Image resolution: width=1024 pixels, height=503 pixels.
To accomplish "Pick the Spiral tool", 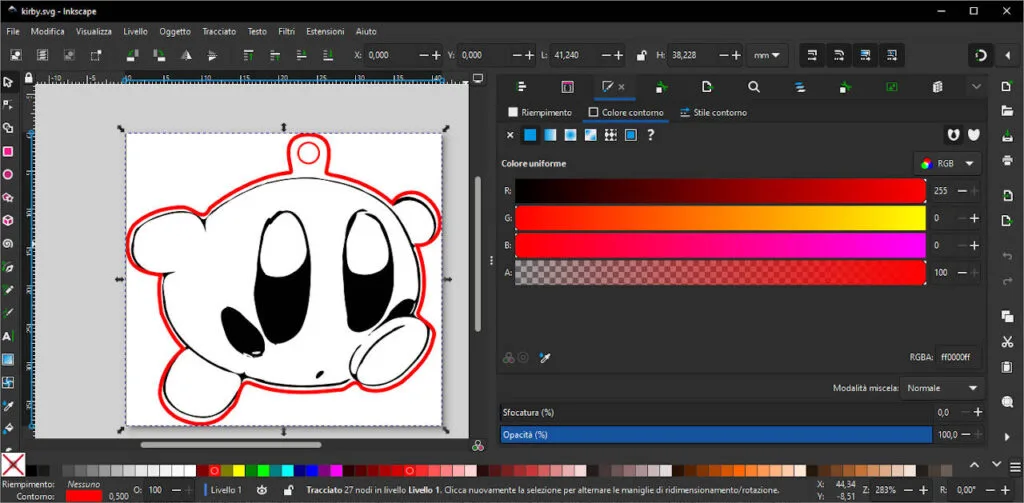I will pos(8,244).
